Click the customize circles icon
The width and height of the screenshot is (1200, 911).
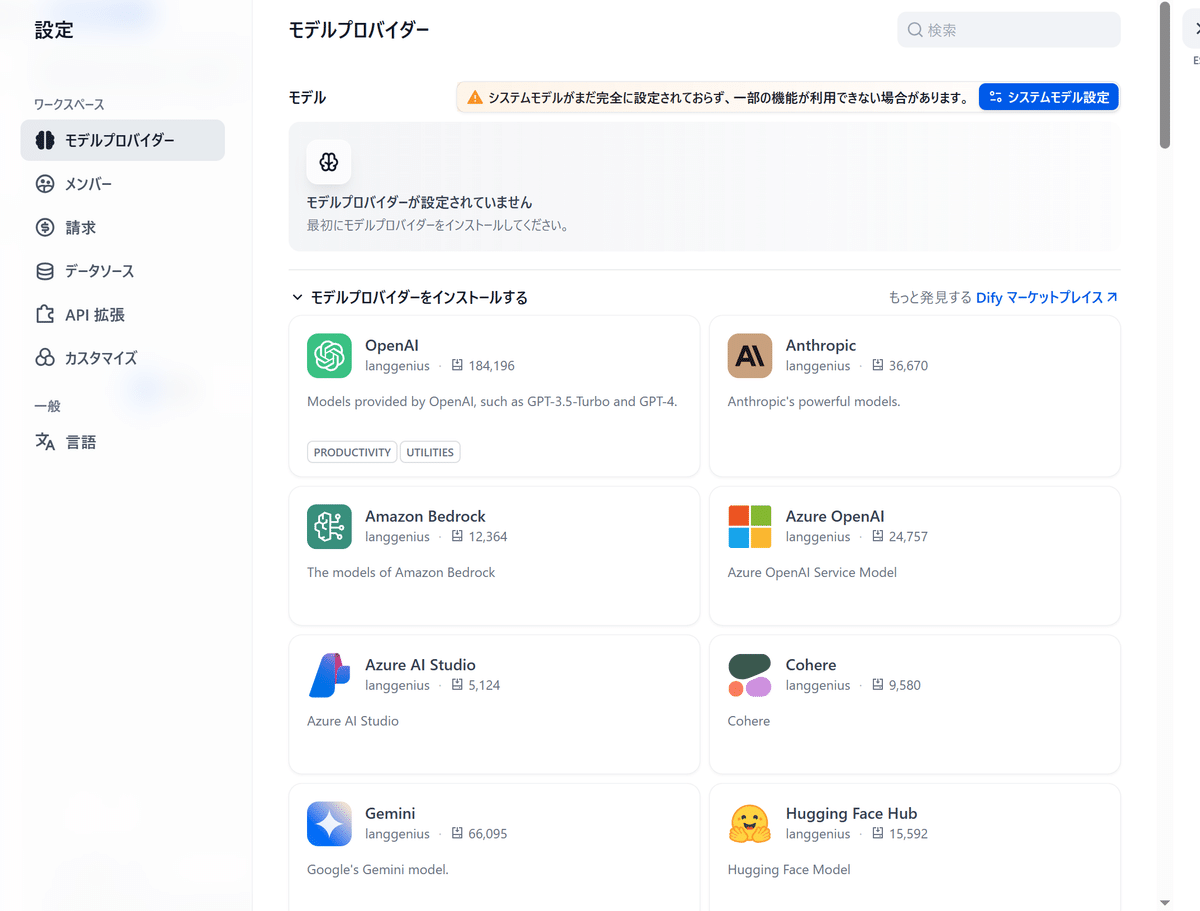tap(45, 358)
